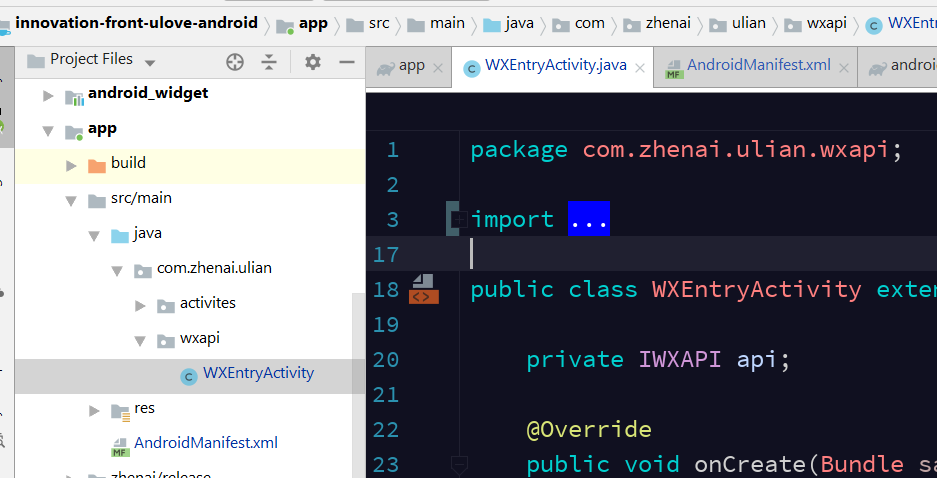Screen dimensions: 937x478
Task: Click the class icon on WXEntryActivity.java tab
Action: [x=471, y=69]
